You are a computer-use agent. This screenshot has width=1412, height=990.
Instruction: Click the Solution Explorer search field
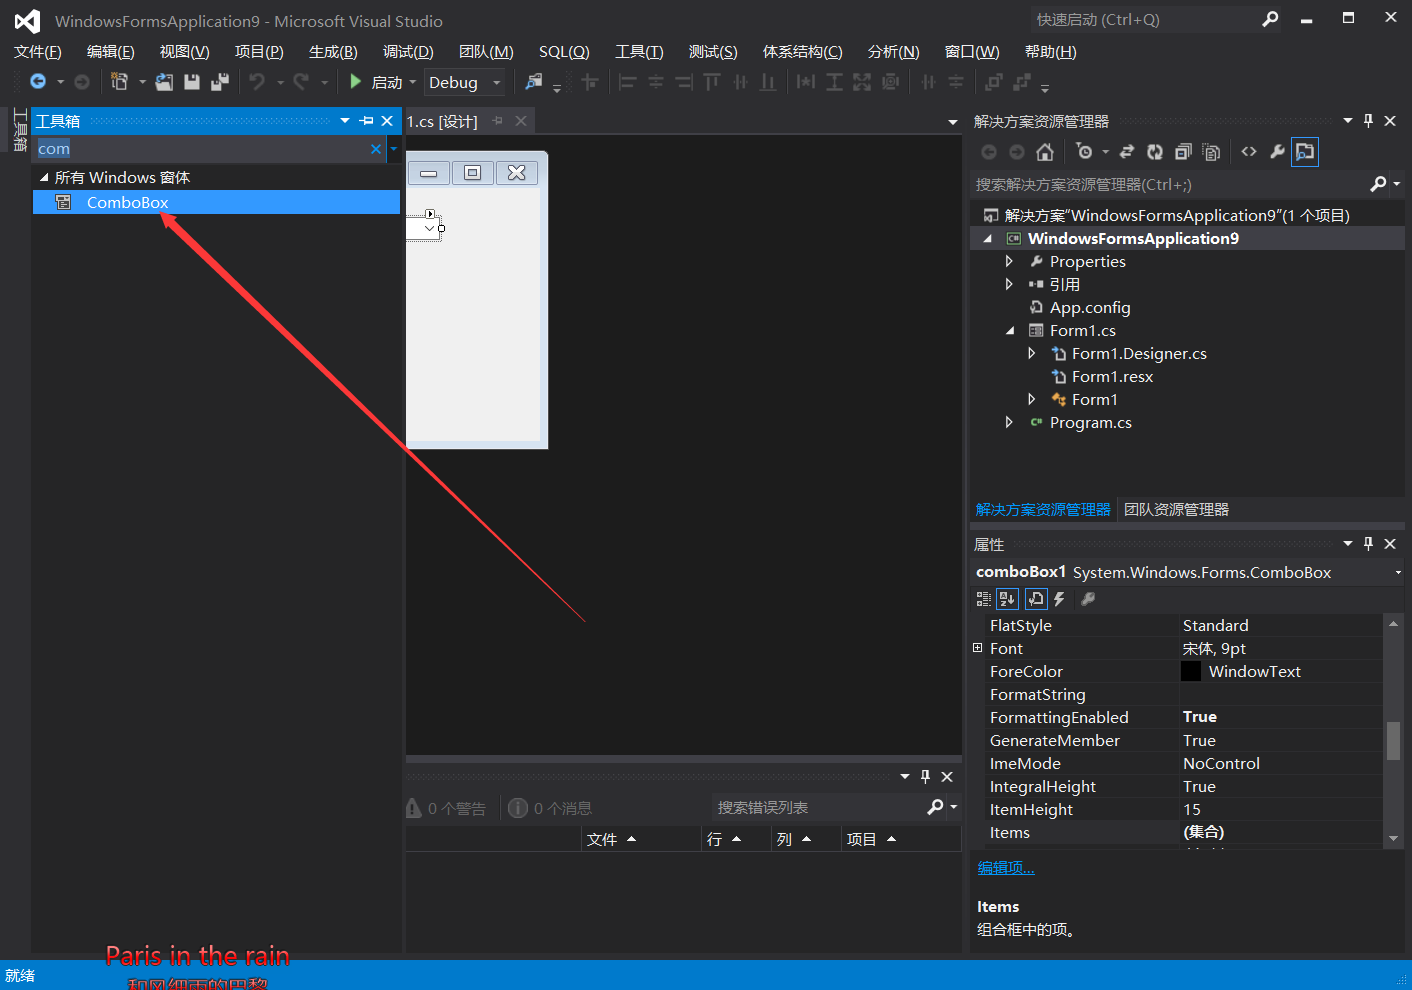tap(1170, 184)
